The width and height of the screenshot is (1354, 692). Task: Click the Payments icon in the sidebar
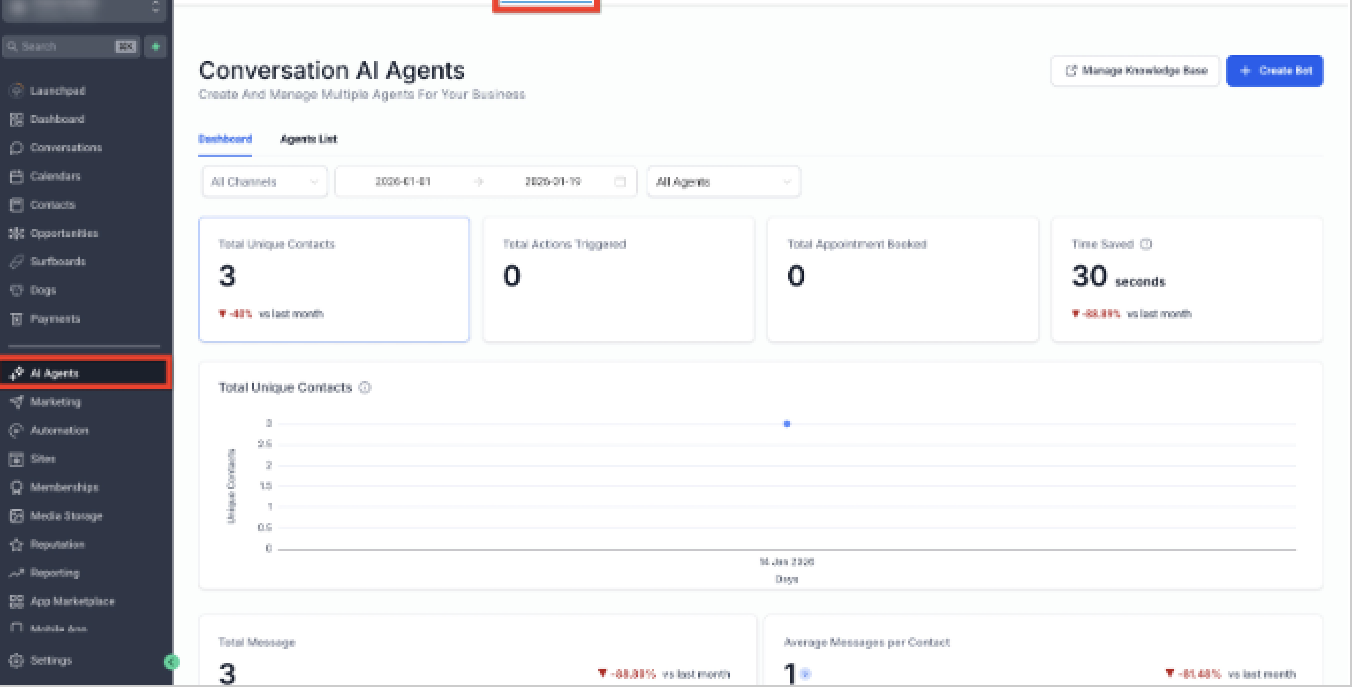point(16,319)
